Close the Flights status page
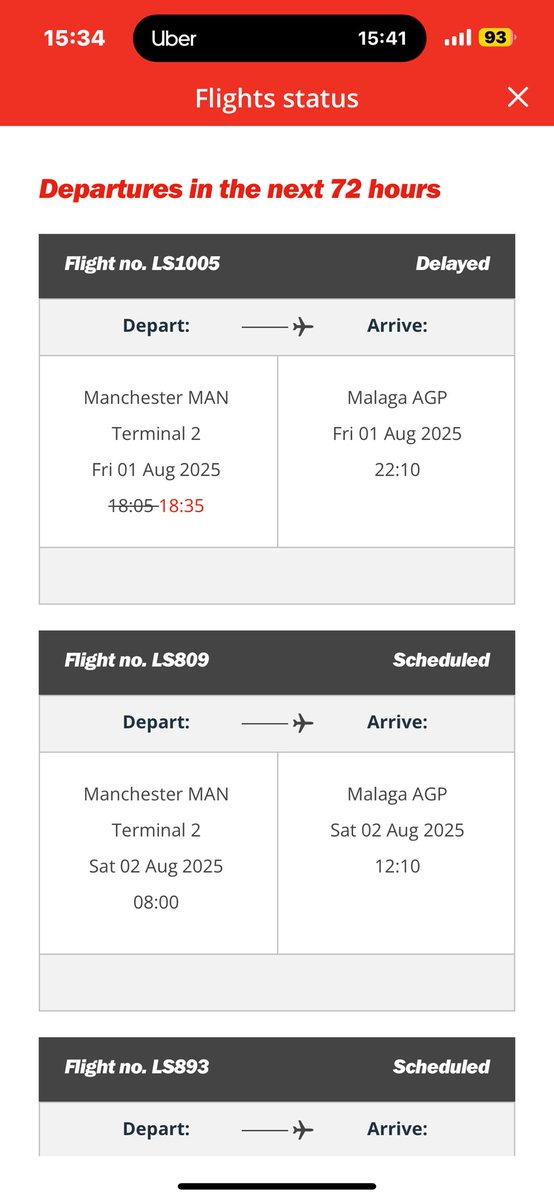Viewport: 554px width, 1200px height. [x=517, y=97]
